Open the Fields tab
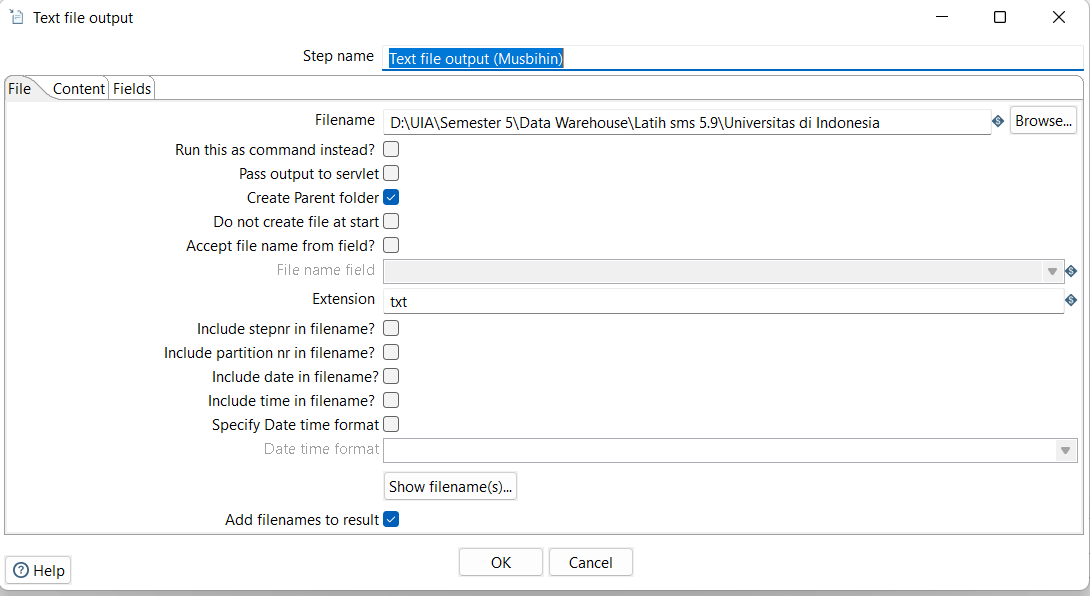 132,89
